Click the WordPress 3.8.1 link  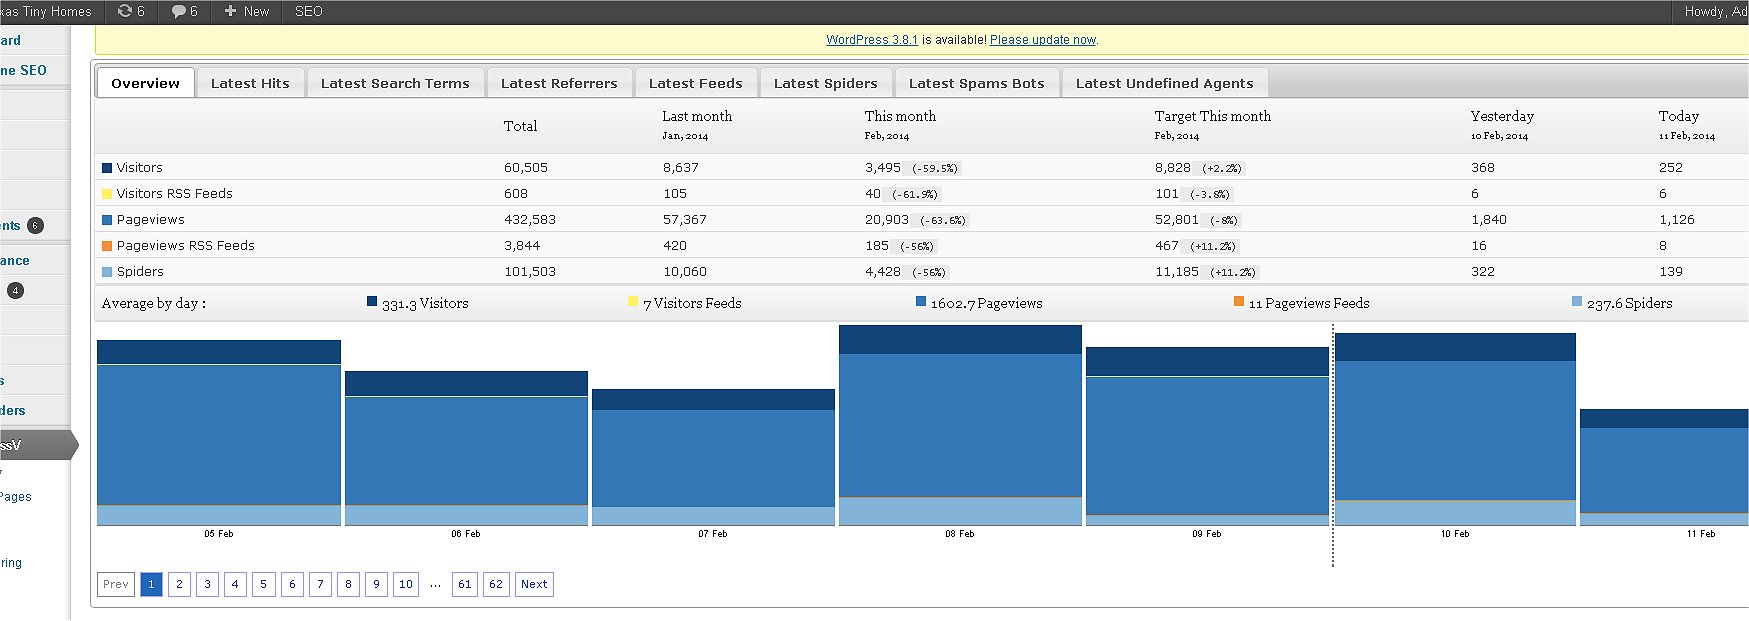pos(871,40)
